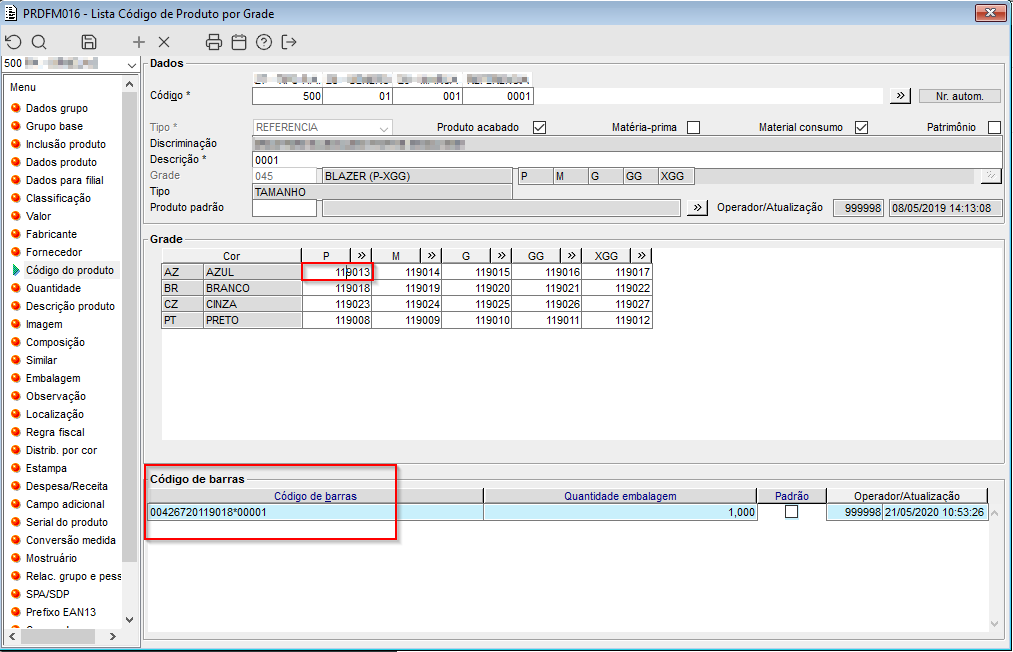Click the Quantidade embalagem column header
Image resolution: width=1013 pixels, height=652 pixels.
(x=620, y=496)
